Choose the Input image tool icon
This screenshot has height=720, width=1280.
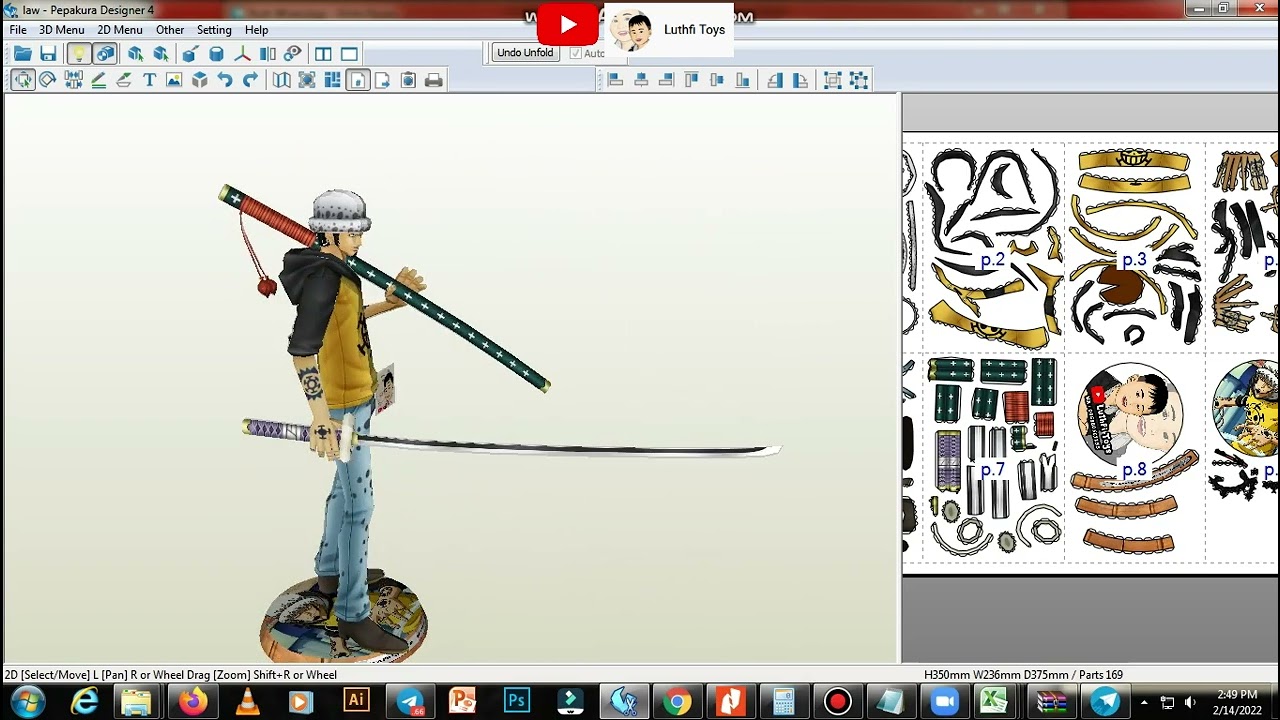click(174, 80)
